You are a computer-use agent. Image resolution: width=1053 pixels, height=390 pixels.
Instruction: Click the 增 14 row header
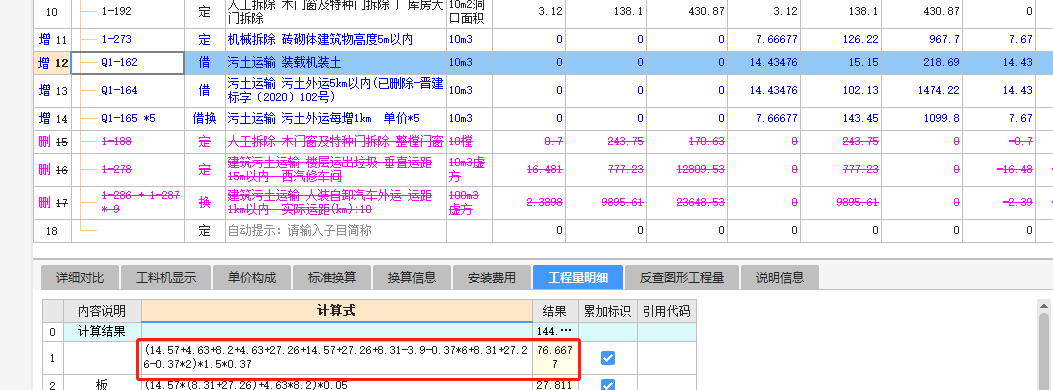[x=52, y=118]
